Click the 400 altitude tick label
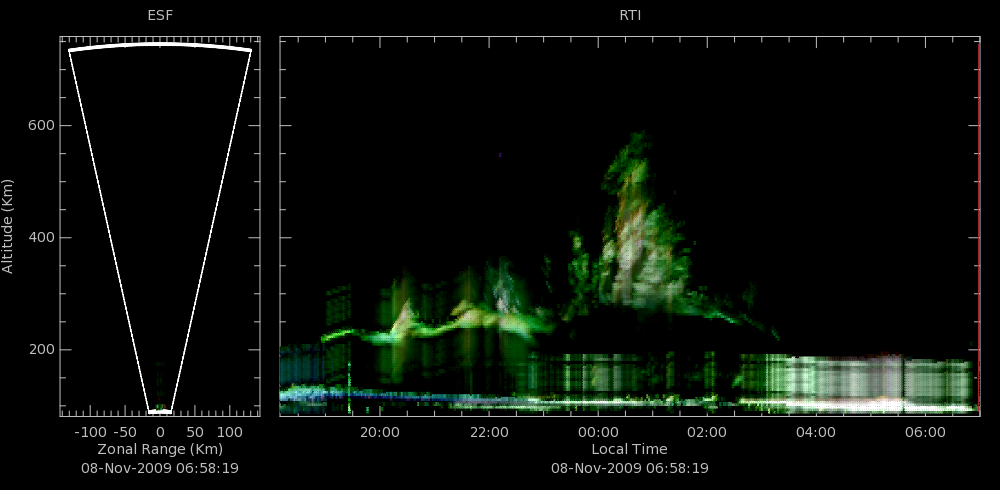Viewport: 1000px width, 490px height. [41, 238]
